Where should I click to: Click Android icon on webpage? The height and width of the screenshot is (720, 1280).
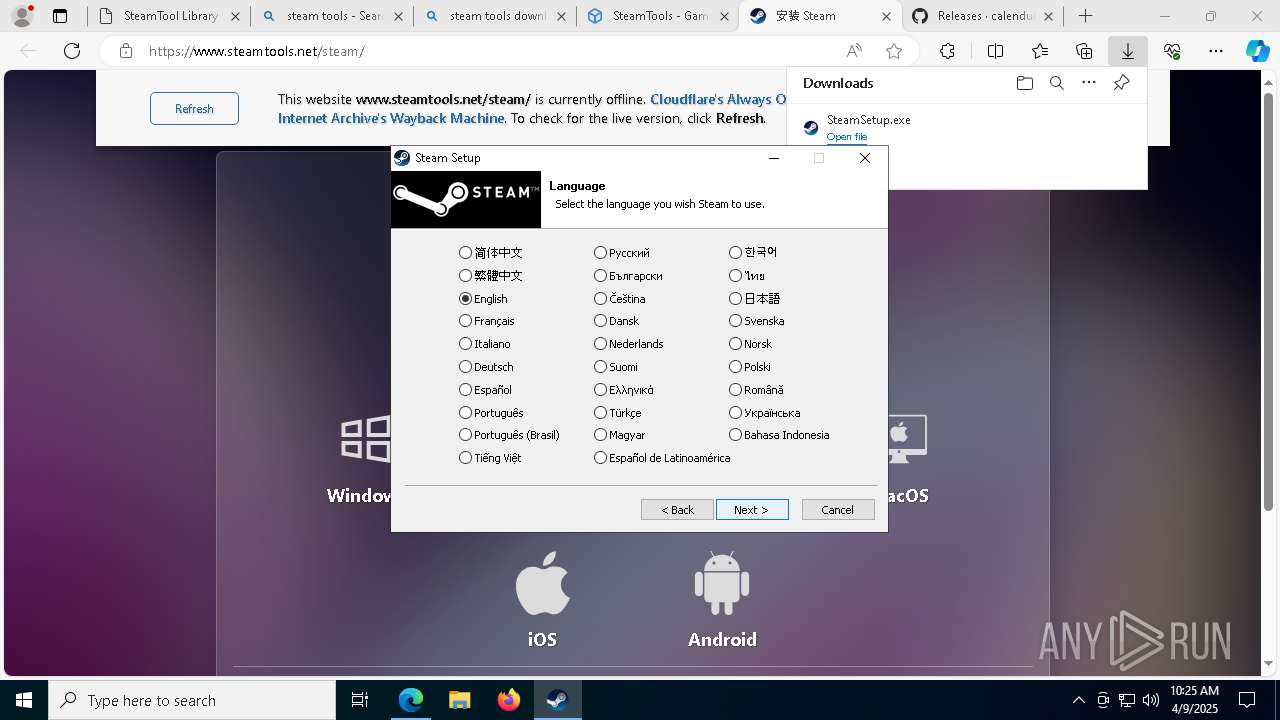tap(722, 583)
